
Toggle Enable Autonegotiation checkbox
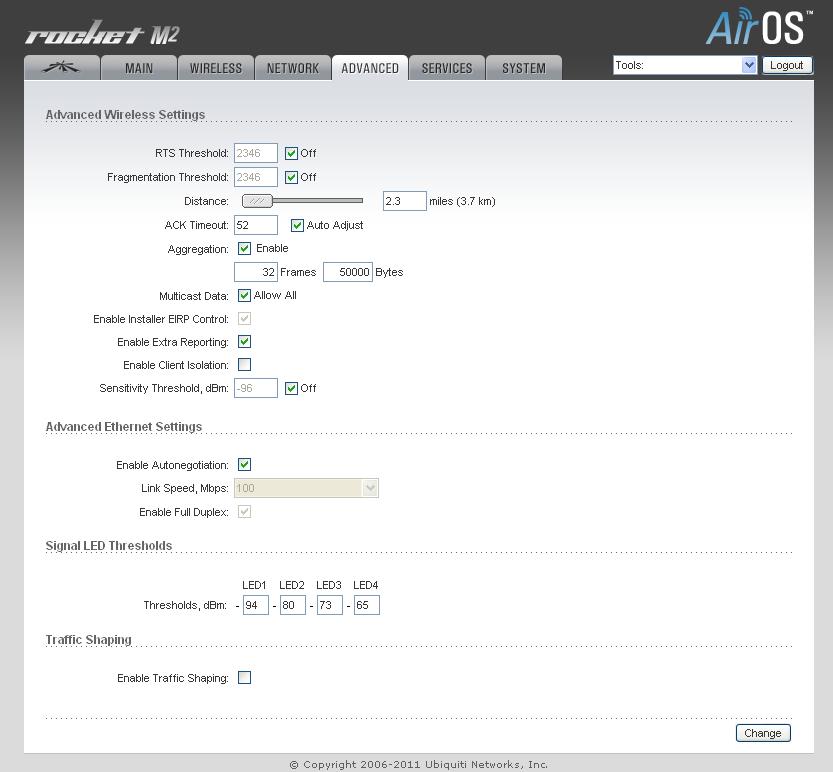click(244, 464)
